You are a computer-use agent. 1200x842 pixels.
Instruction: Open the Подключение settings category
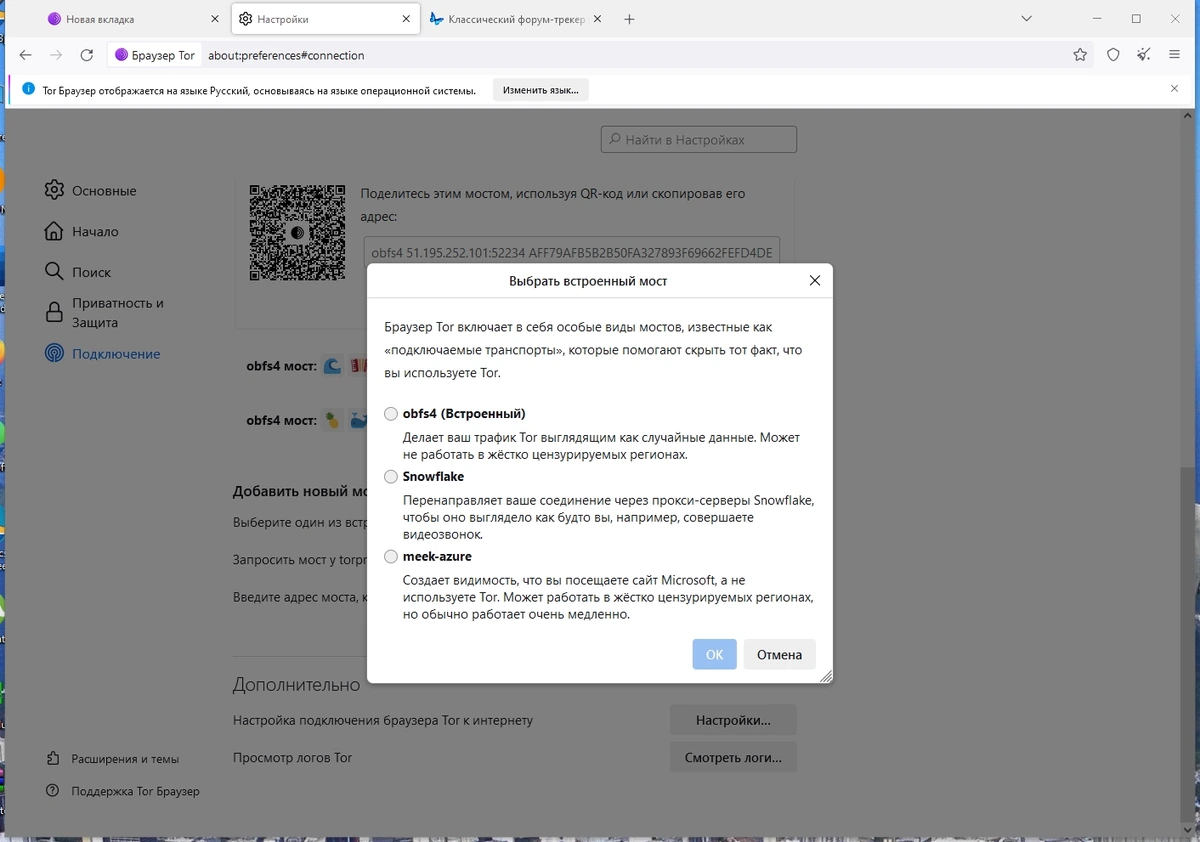pyautogui.click(x=116, y=354)
